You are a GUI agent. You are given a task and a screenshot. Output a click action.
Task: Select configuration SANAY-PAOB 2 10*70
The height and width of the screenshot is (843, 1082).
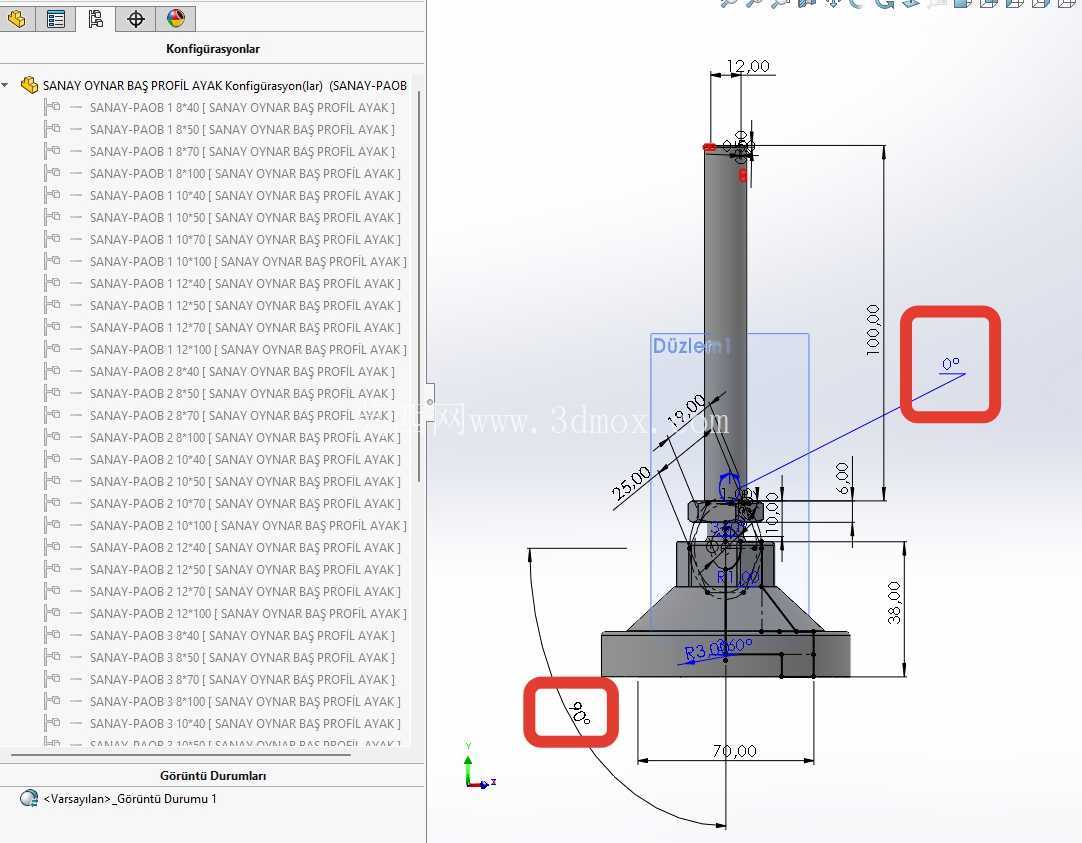tap(245, 504)
